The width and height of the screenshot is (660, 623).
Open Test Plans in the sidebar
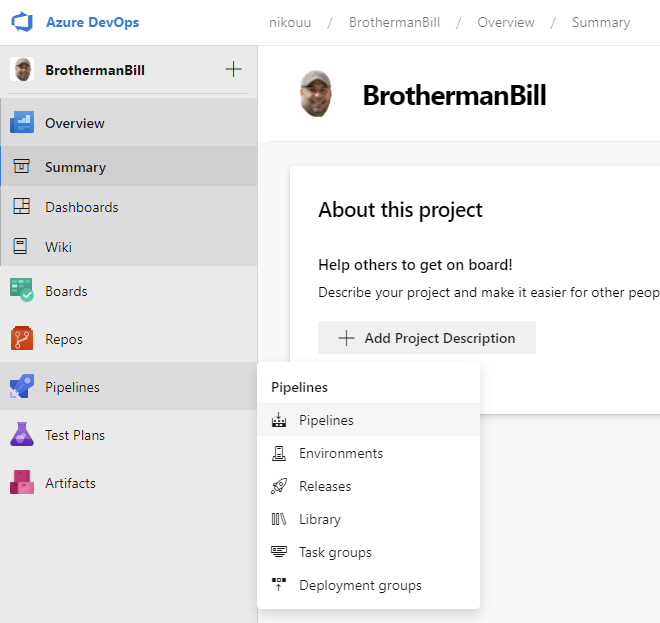tap(129, 435)
